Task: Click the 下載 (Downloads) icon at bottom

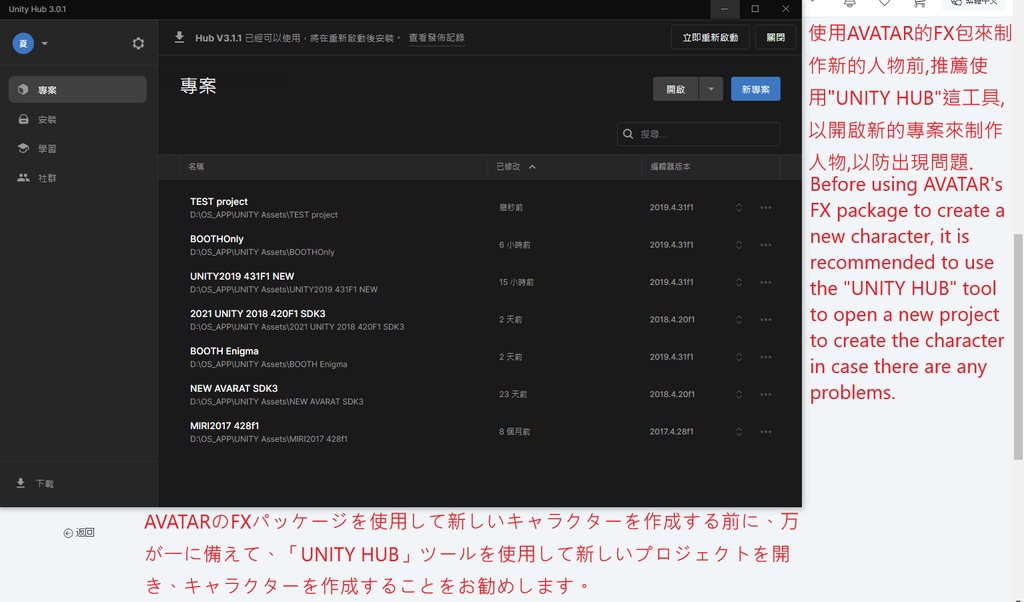Action: [x=21, y=483]
